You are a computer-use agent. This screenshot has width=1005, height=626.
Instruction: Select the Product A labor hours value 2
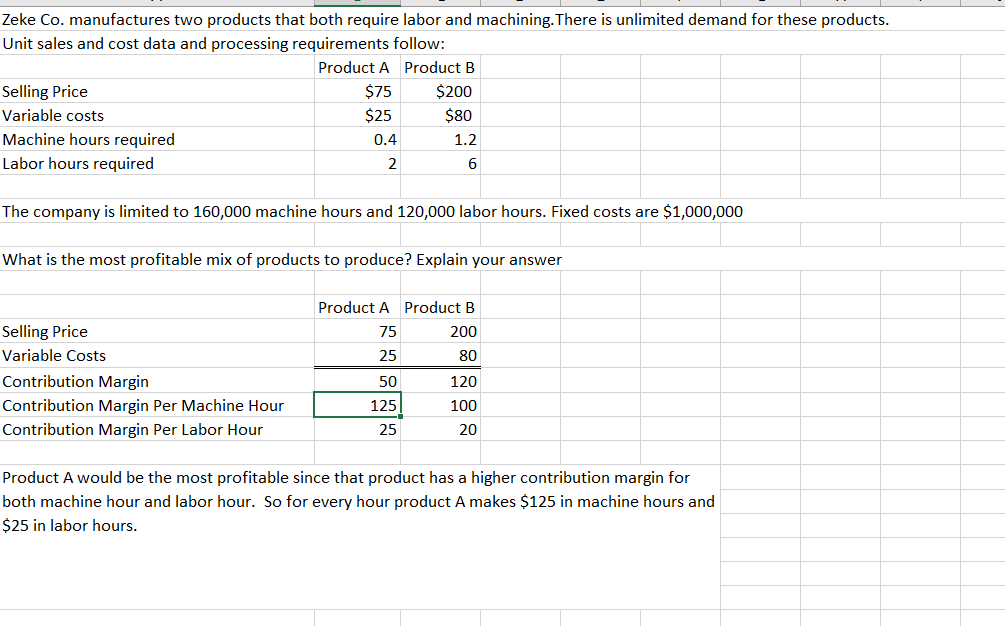tap(357, 163)
